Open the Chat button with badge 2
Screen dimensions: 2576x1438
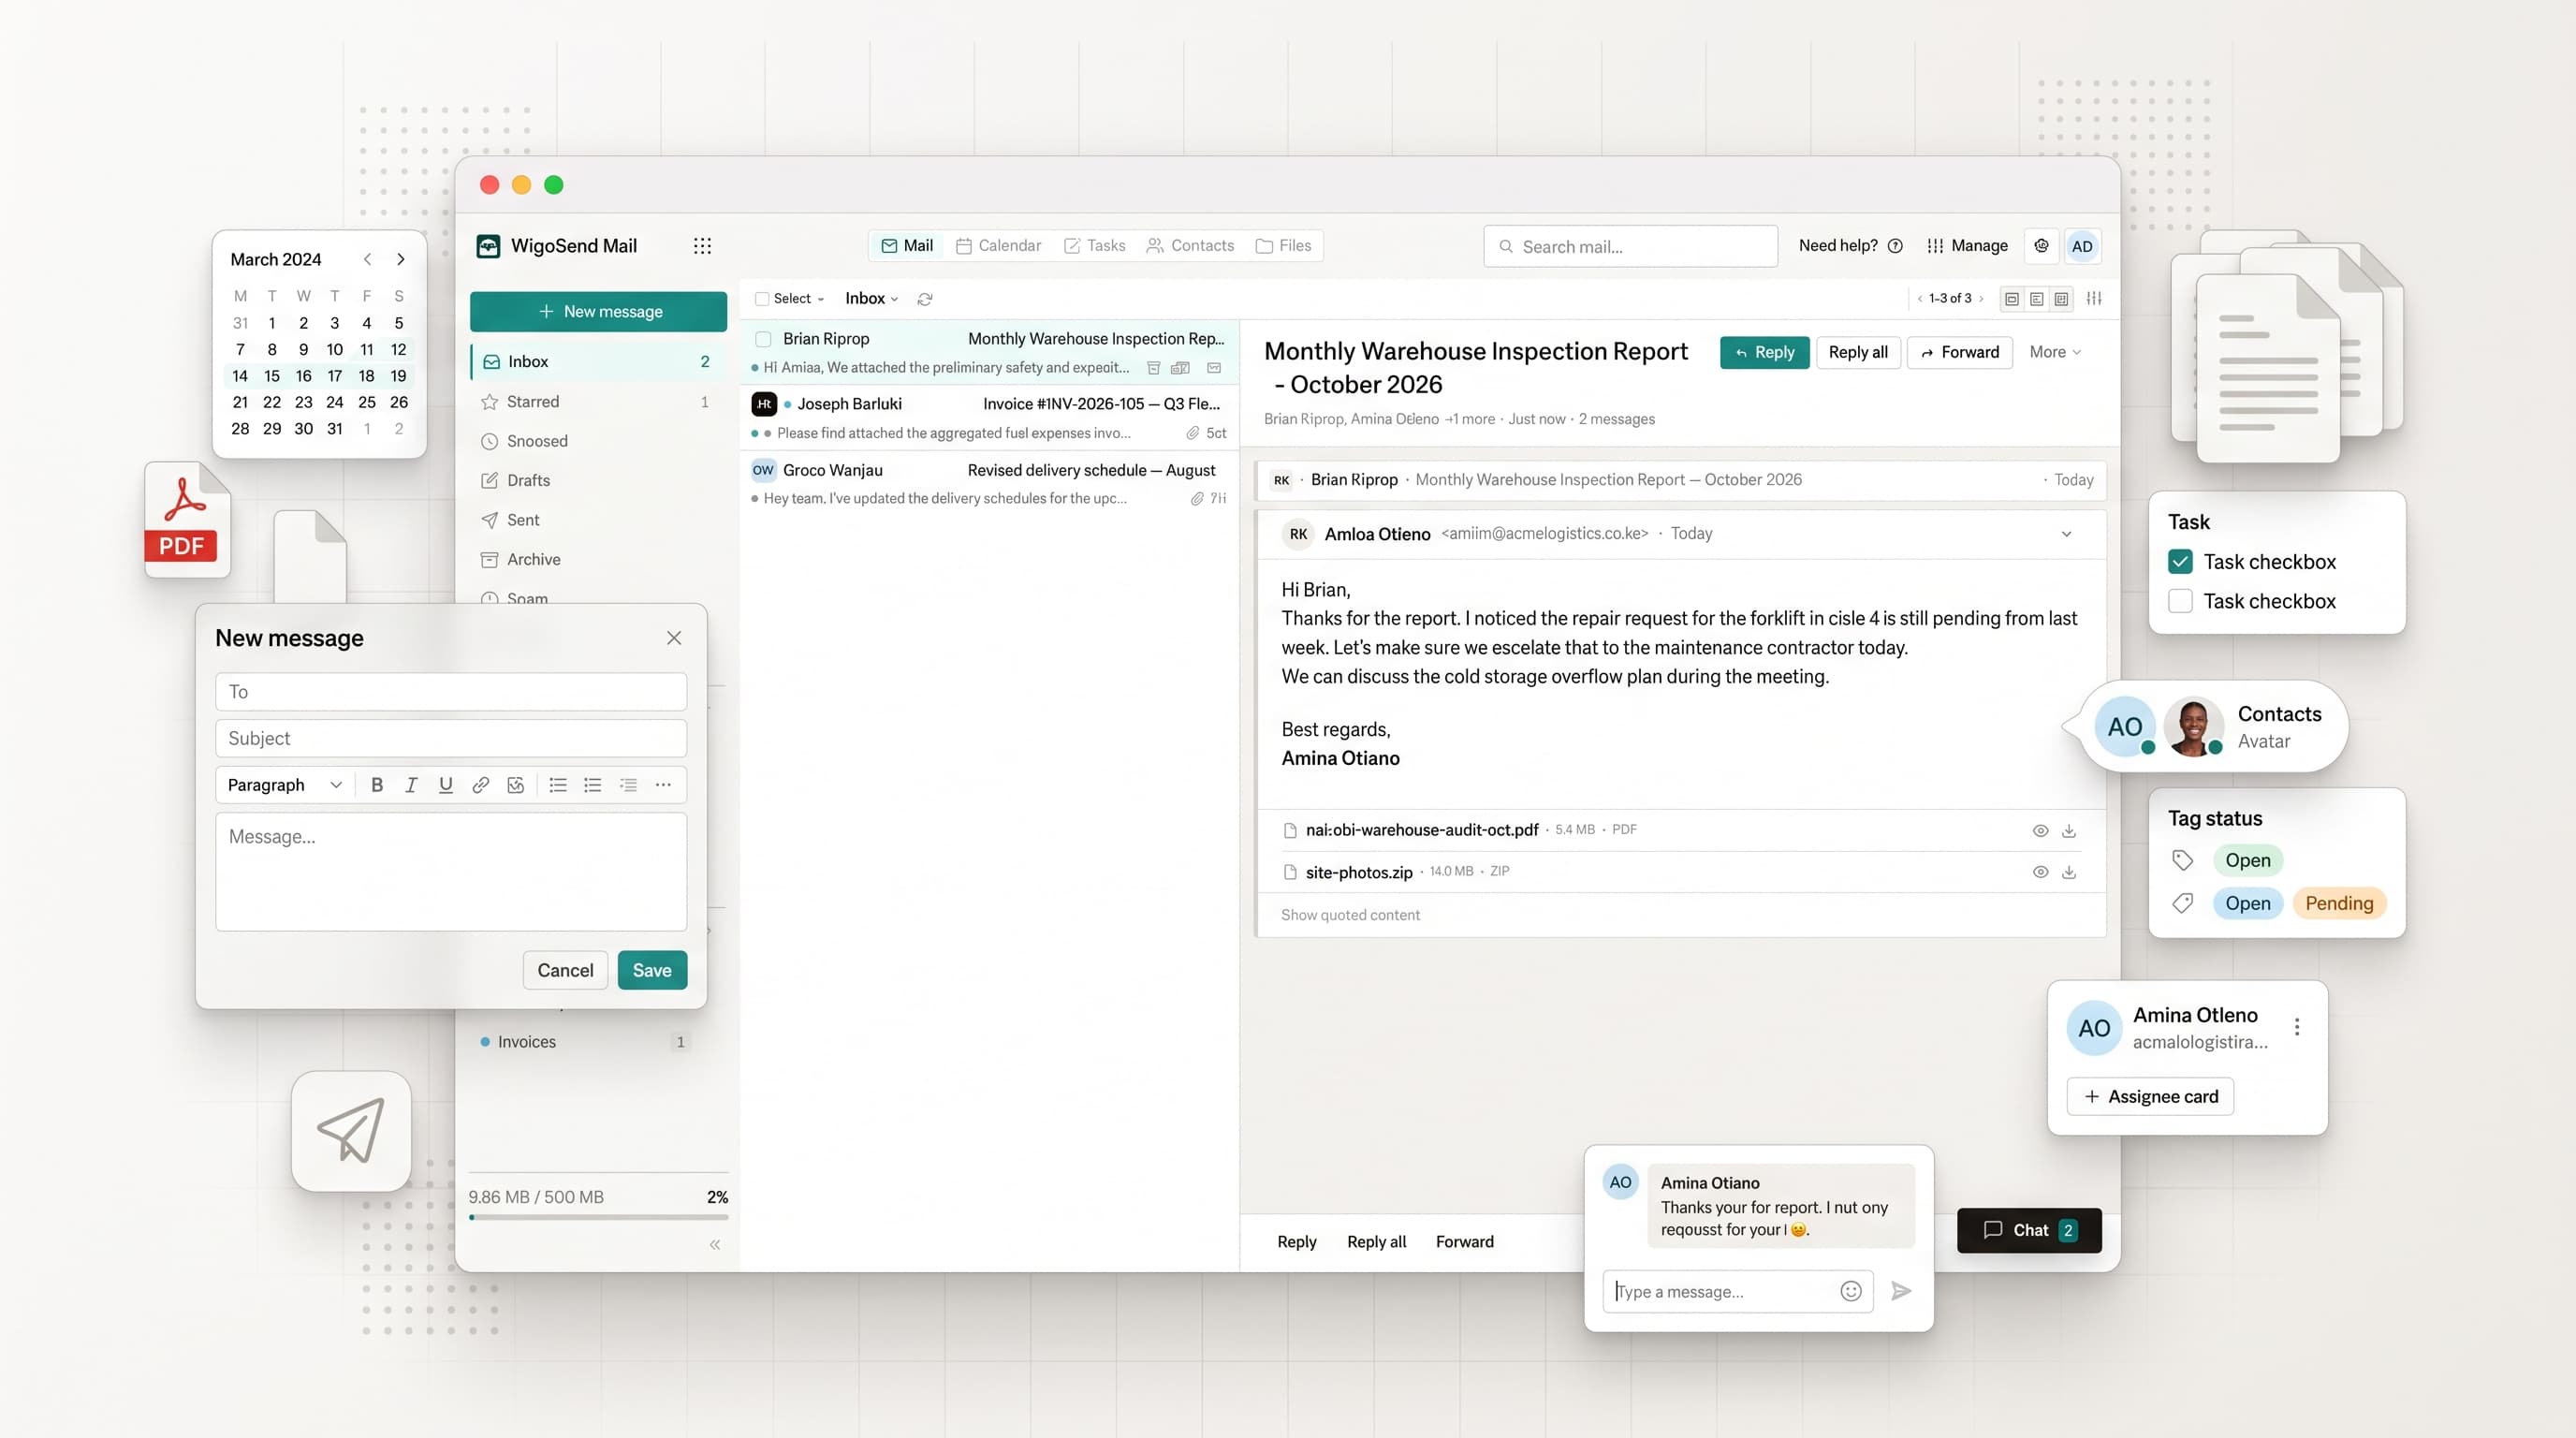click(2029, 1230)
